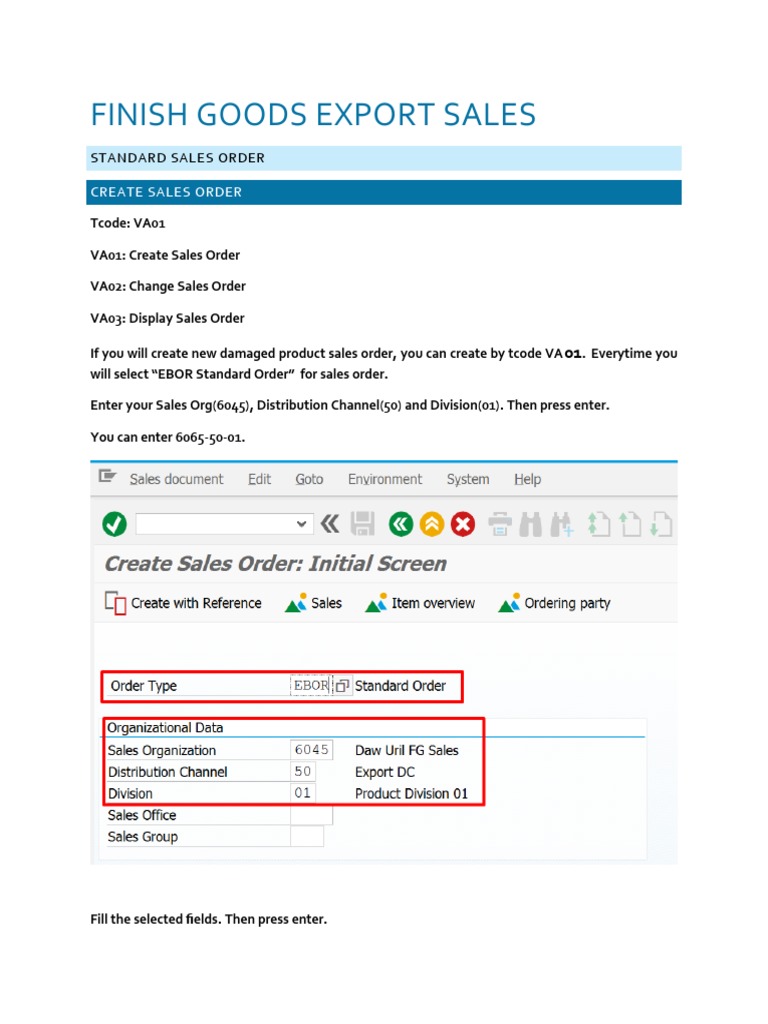This screenshot has height=1024, width=768.
Task: Click the VA03: Display Sales Order line
Action: click(167, 318)
